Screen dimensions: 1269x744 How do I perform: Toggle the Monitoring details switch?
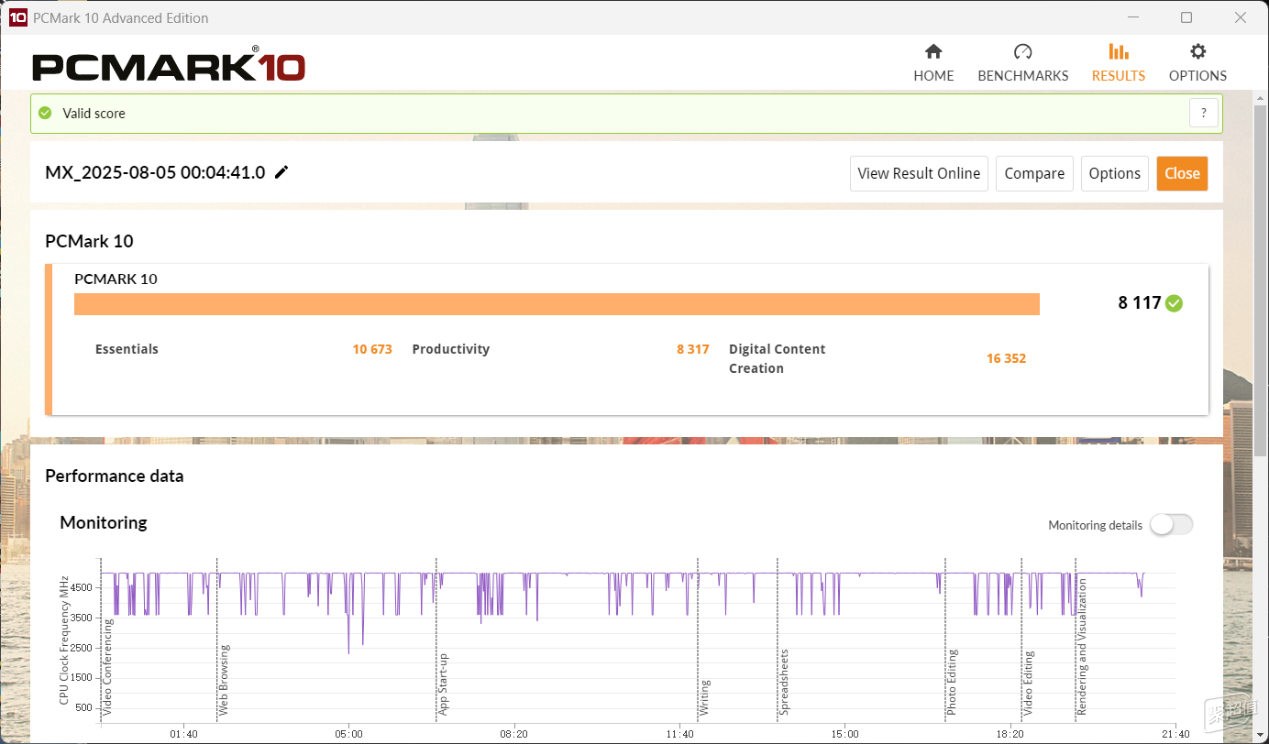tap(1171, 525)
